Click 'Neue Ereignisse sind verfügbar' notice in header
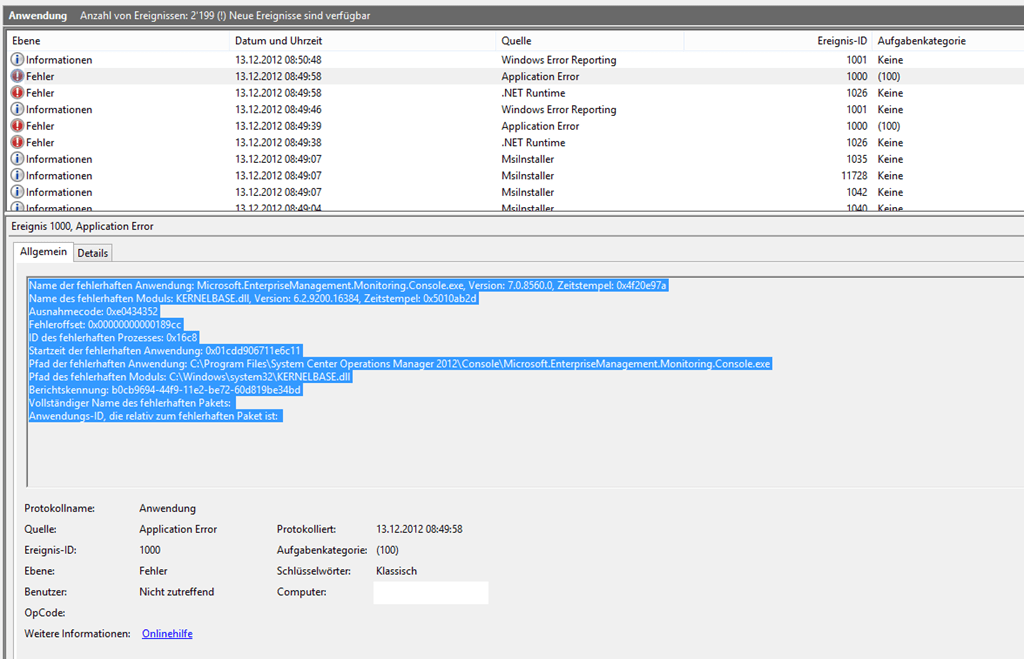This screenshot has height=659, width=1024. click(299, 15)
